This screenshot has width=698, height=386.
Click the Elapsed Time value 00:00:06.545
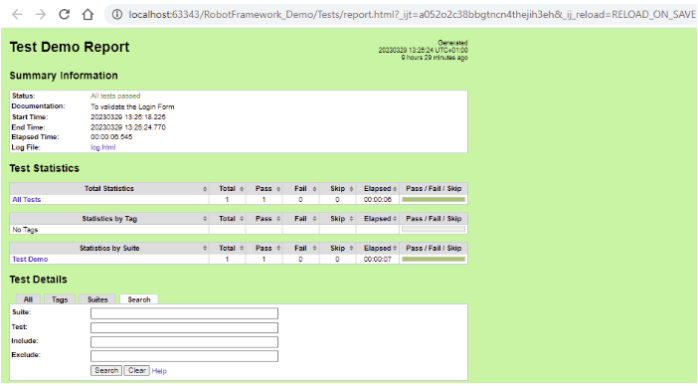(111, 137)
